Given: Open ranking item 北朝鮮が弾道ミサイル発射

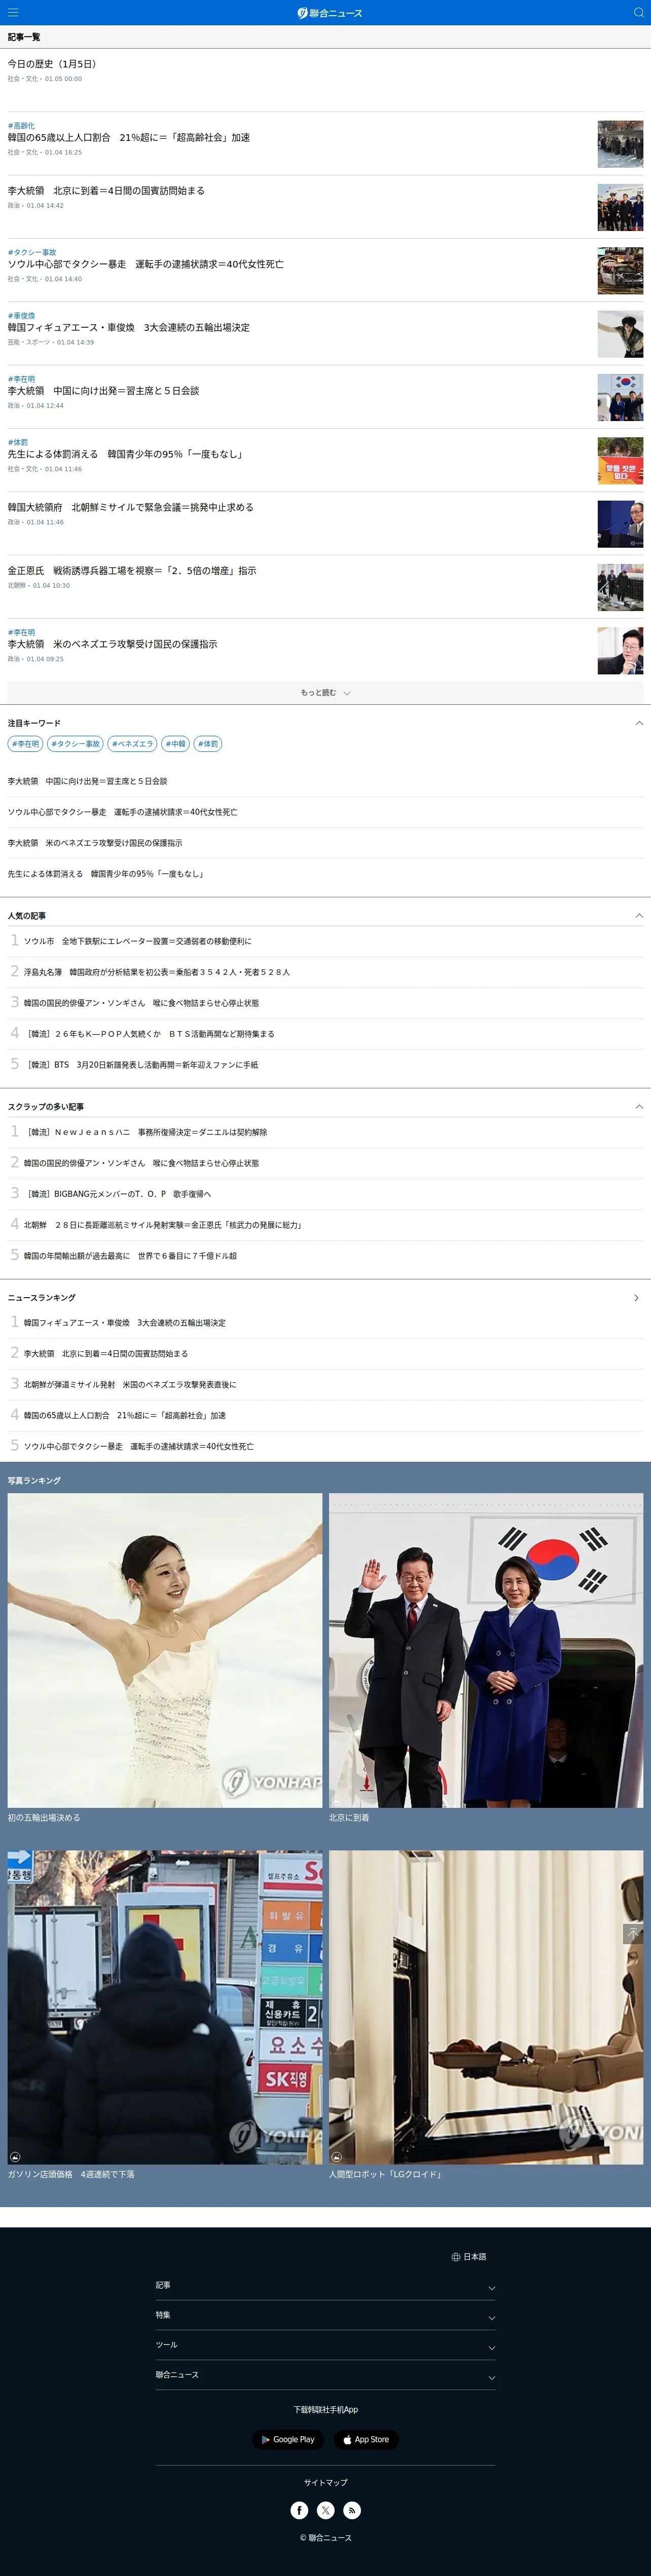Looking at the screenshot, I should tap(130, 1385).
